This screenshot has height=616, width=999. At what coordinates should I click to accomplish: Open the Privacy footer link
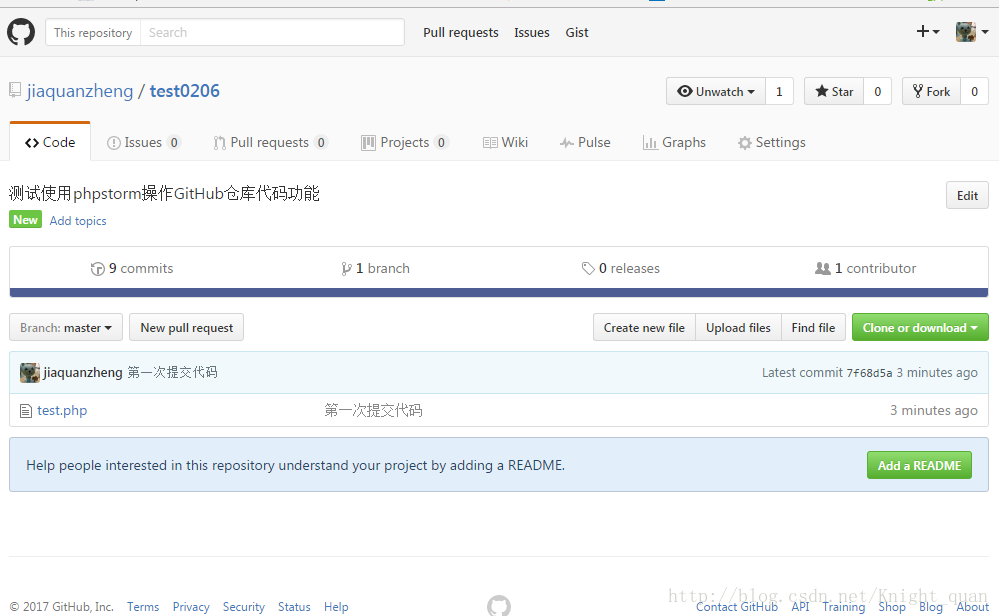(x=191, y=606)
